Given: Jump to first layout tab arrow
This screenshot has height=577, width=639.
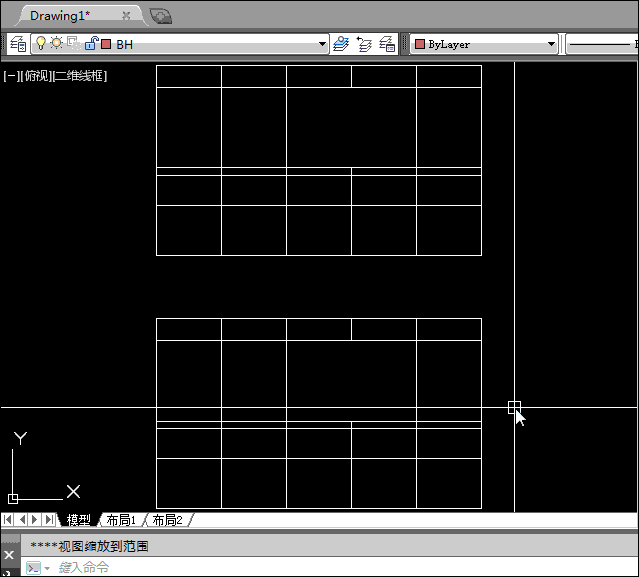Looking at the screenshot, I should tap(9, 520).
